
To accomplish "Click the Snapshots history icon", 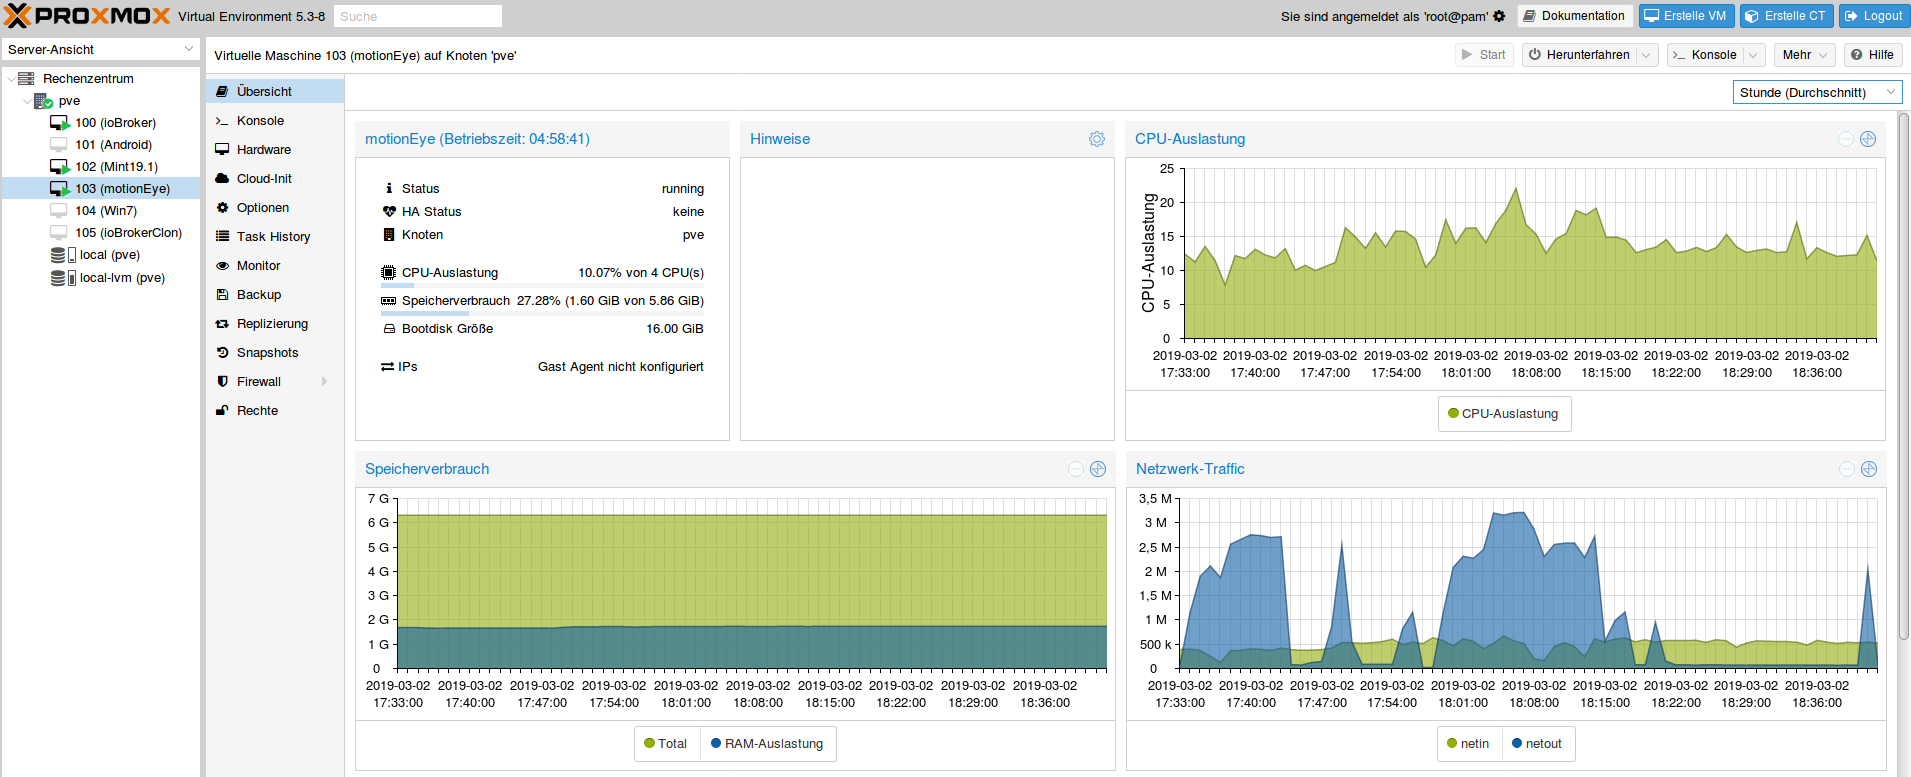I will point(222,353).
